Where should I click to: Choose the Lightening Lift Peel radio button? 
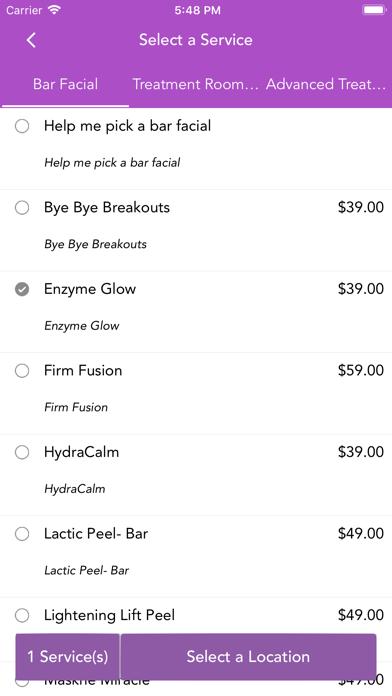point(22,615)
